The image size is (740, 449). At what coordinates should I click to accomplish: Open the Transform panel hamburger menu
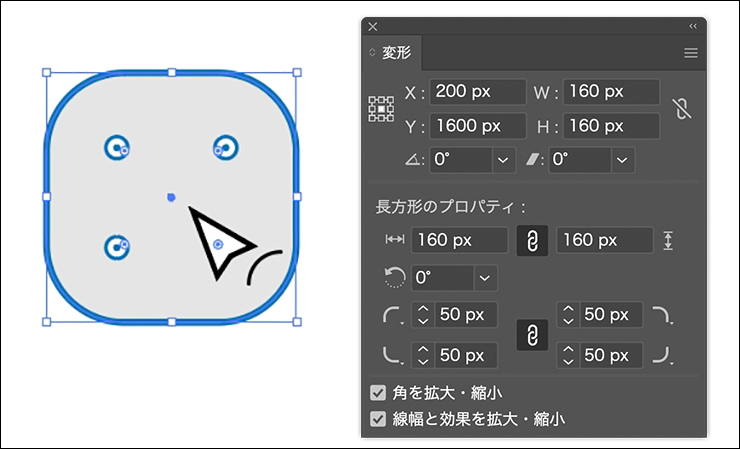pyautogui.click(x=691, y=53)
